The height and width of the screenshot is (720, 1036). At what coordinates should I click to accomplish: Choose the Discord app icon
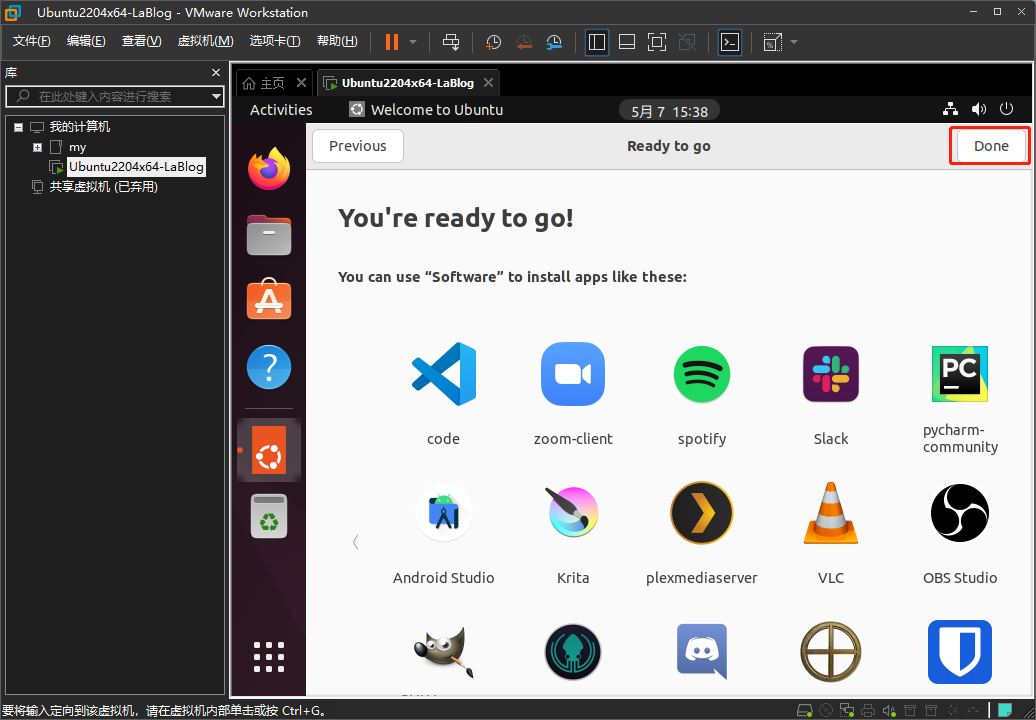tap(702, 651)
